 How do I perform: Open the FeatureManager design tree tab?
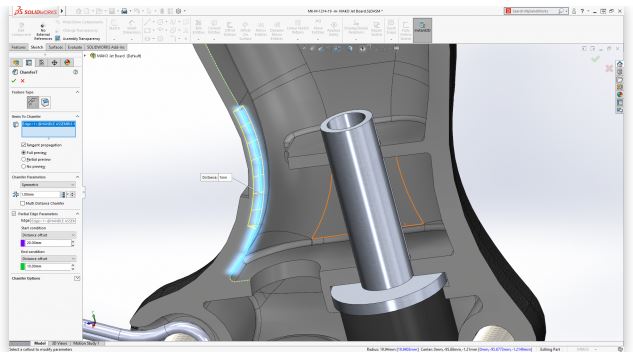tap(16, 63)
